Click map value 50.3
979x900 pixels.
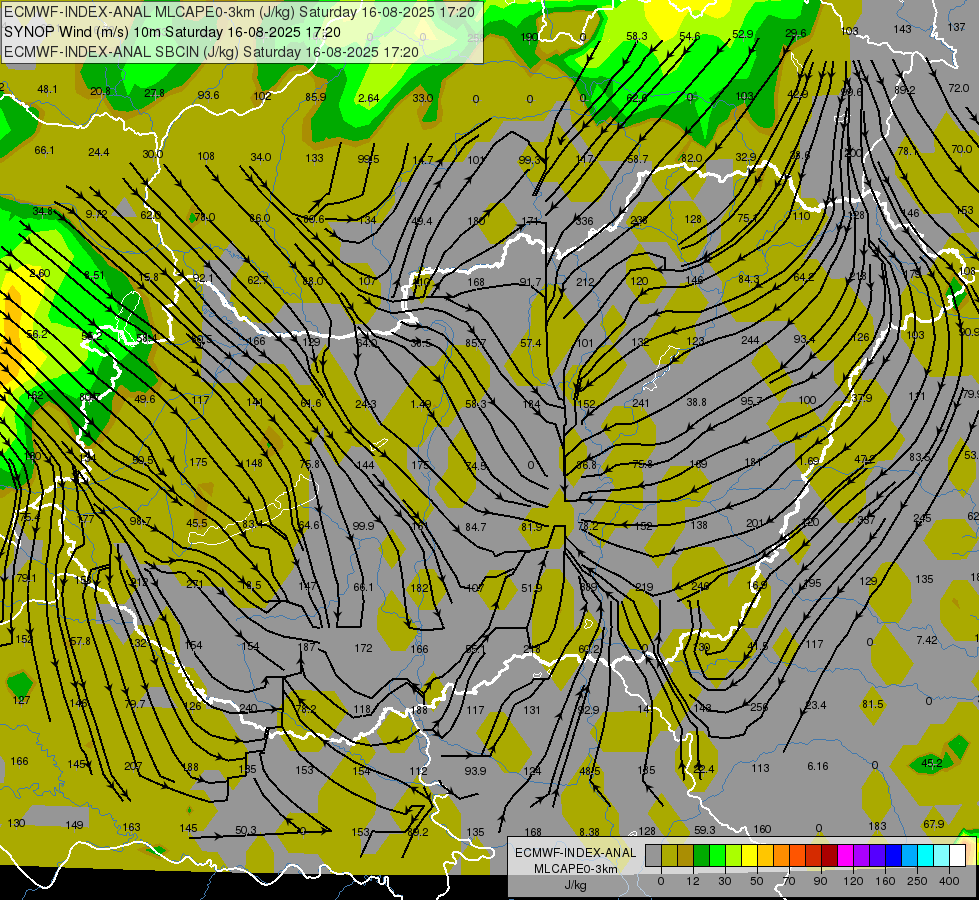click(x=246, y=830)
